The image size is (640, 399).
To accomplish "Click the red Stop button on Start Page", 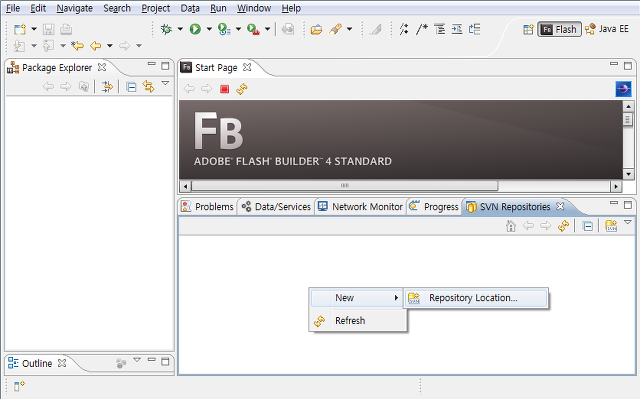I will pos(224,89).
